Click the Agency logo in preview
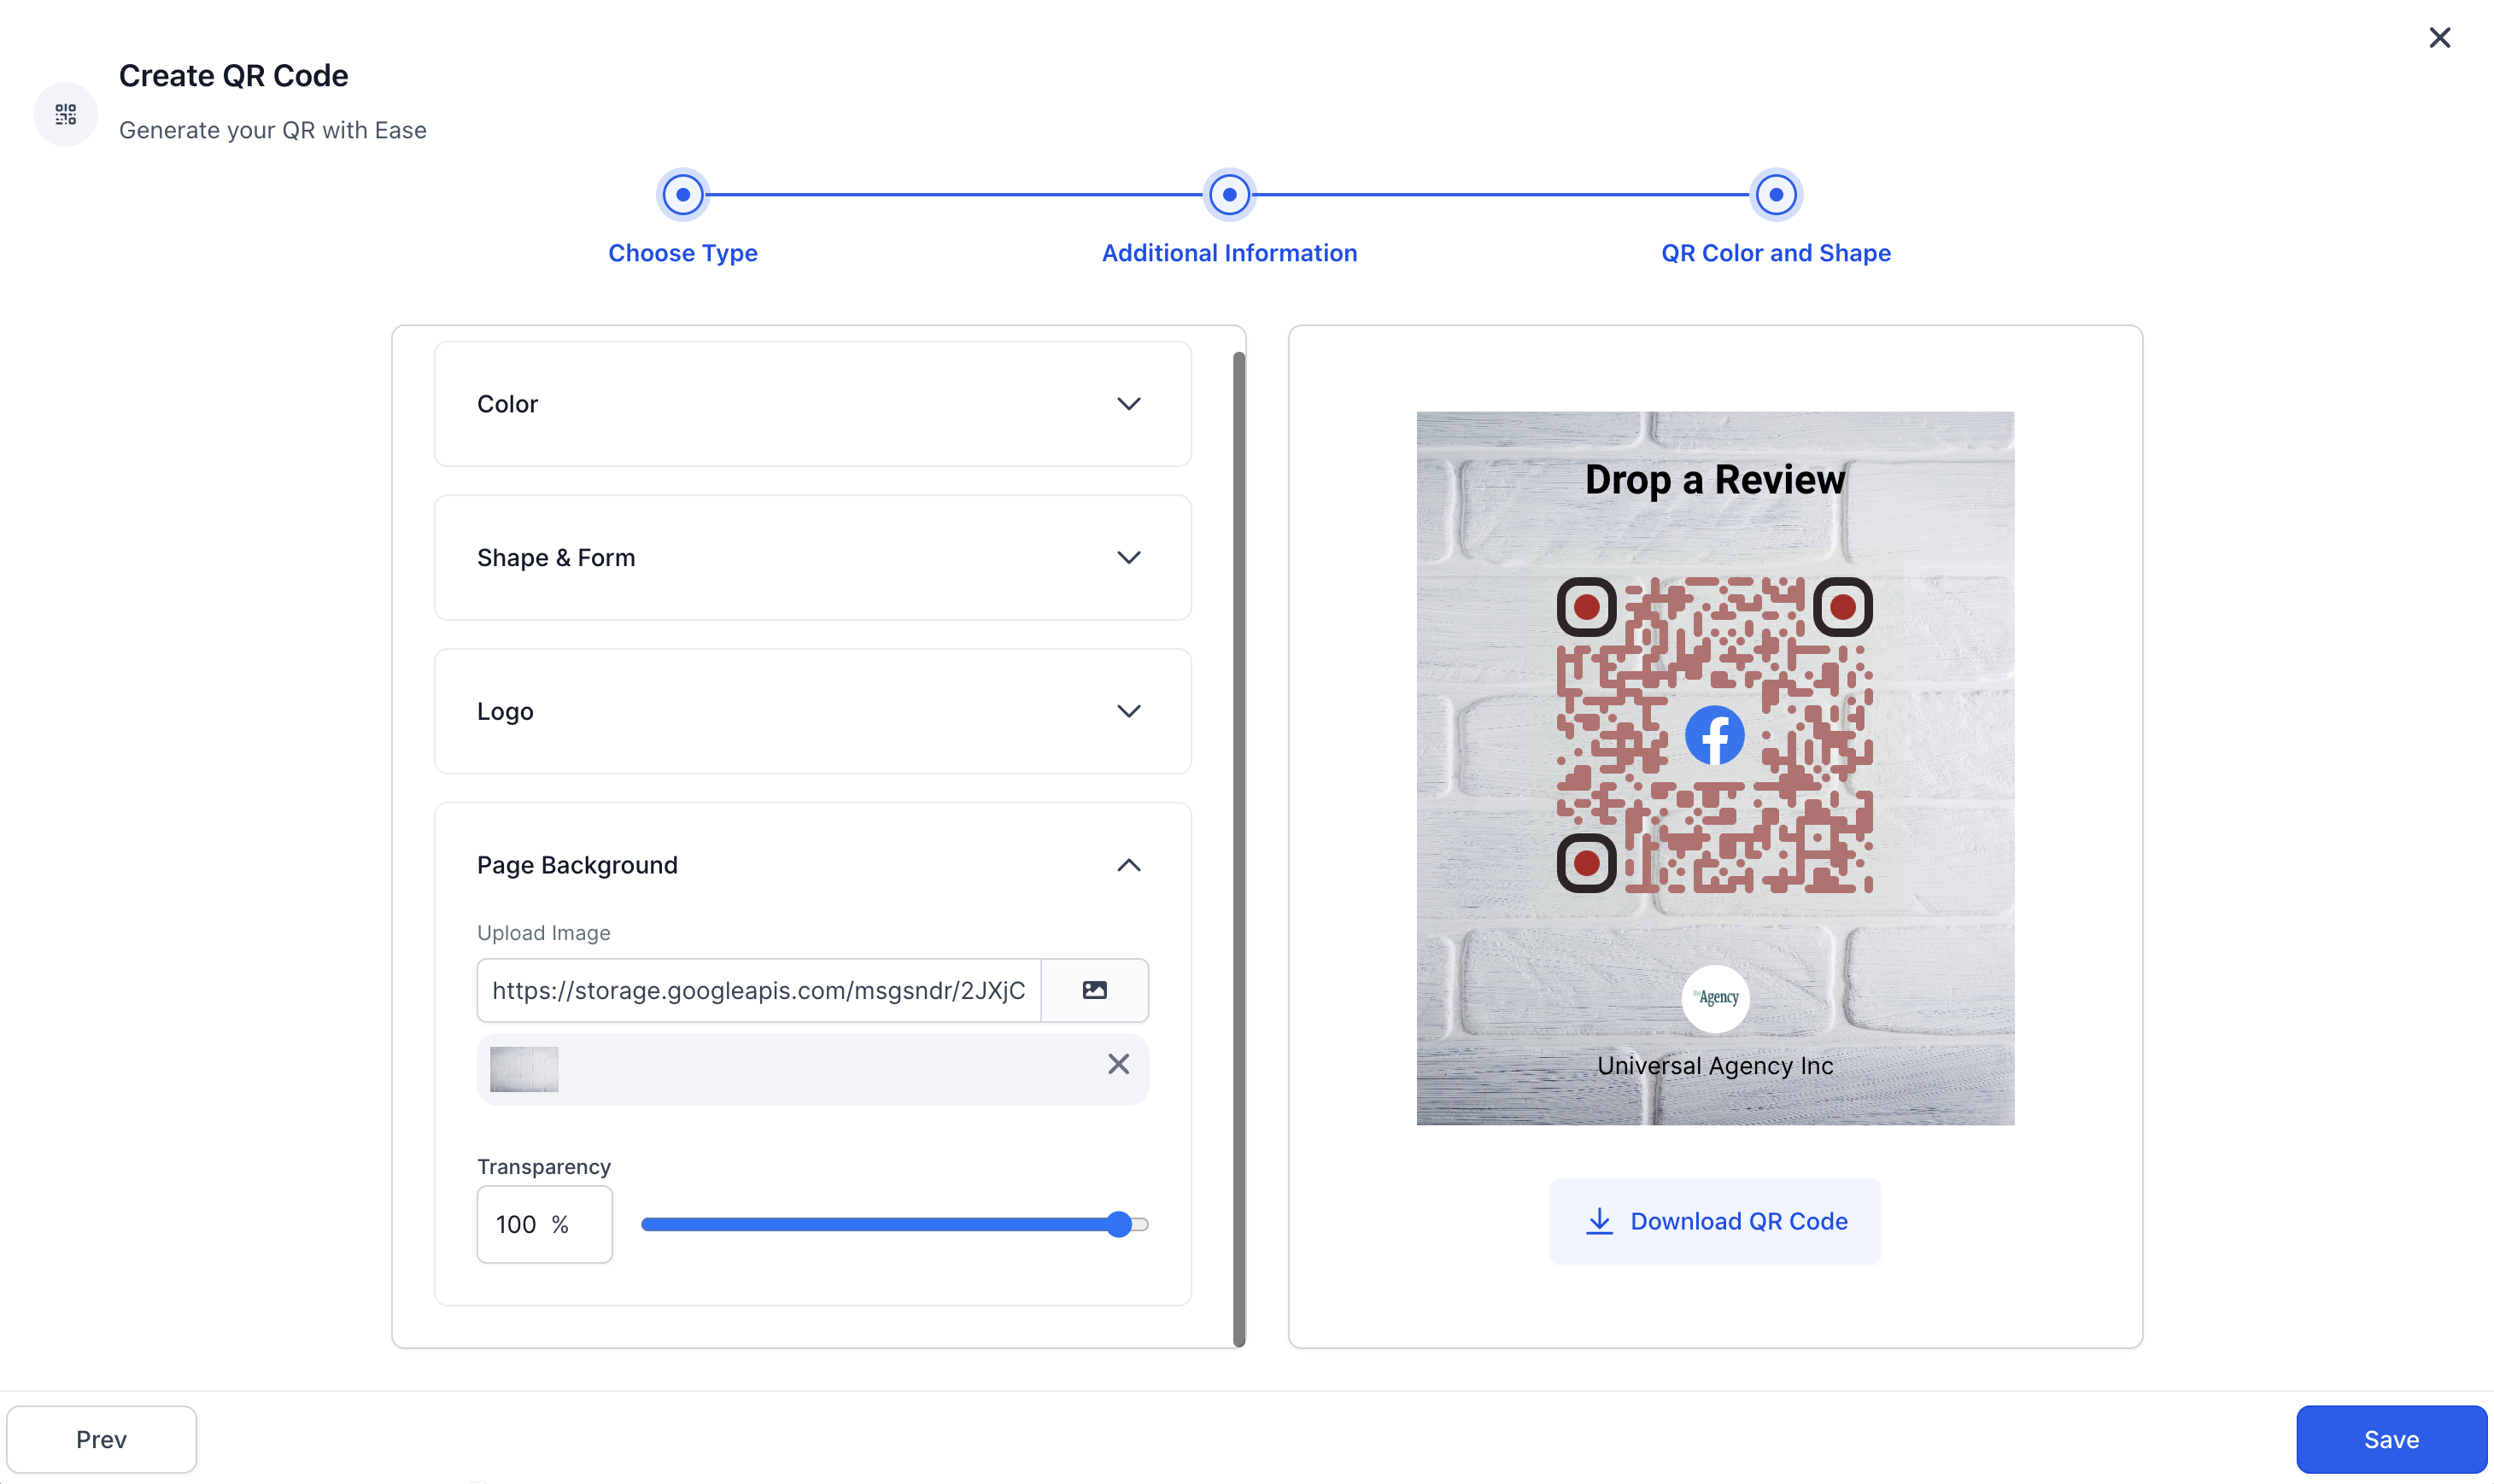The image size is (2494, 1484). (x=1715, y=998)
